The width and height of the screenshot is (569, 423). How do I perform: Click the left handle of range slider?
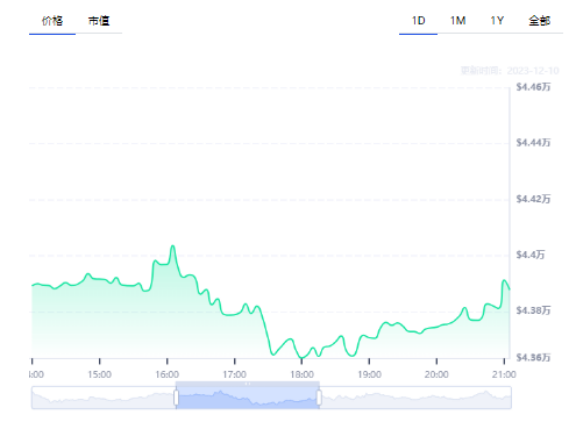[x=176, y=398]
